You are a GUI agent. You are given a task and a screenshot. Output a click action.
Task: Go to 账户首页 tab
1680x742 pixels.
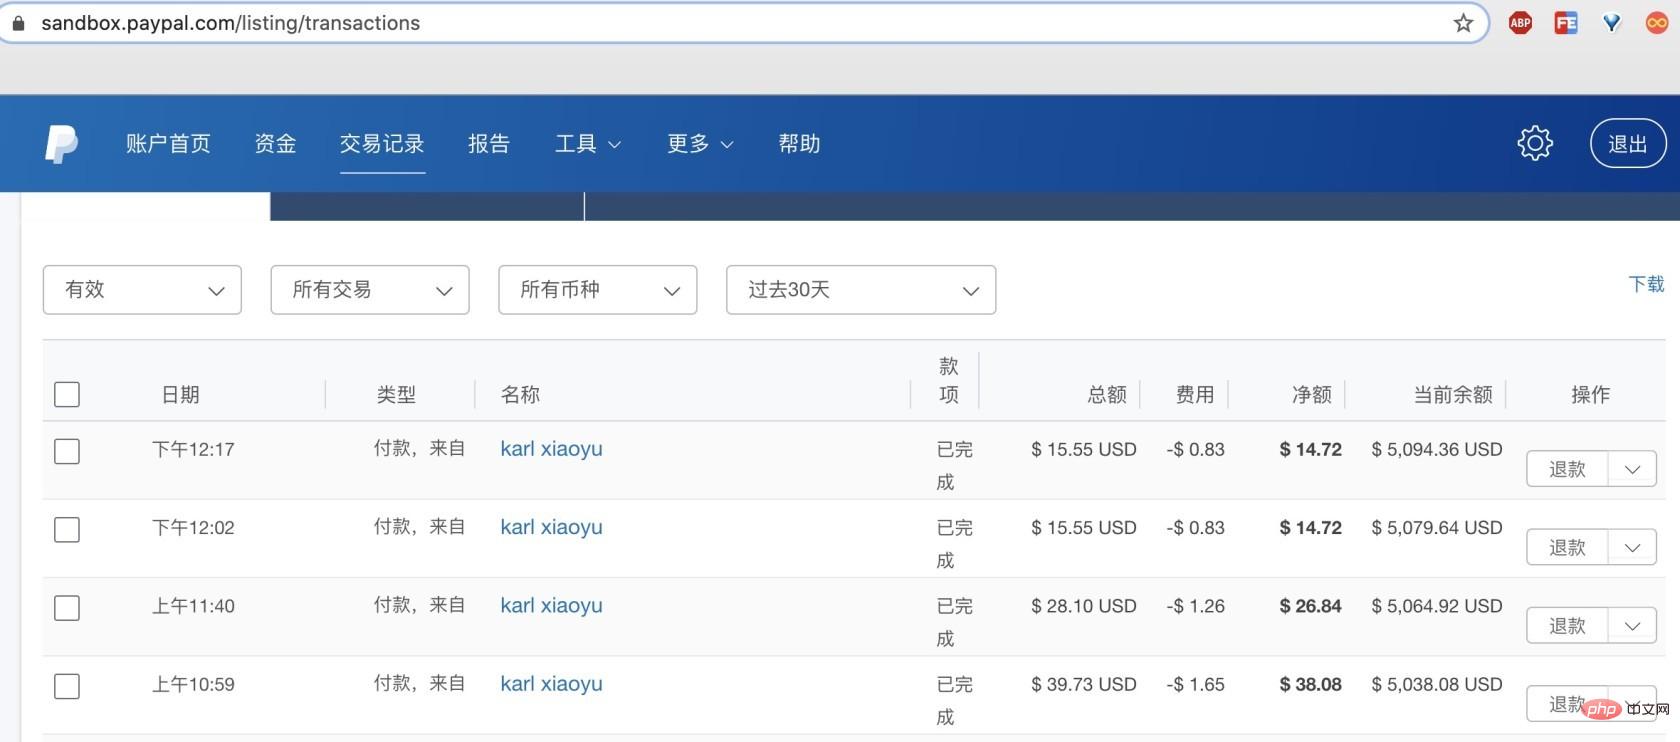click(168, 144)
